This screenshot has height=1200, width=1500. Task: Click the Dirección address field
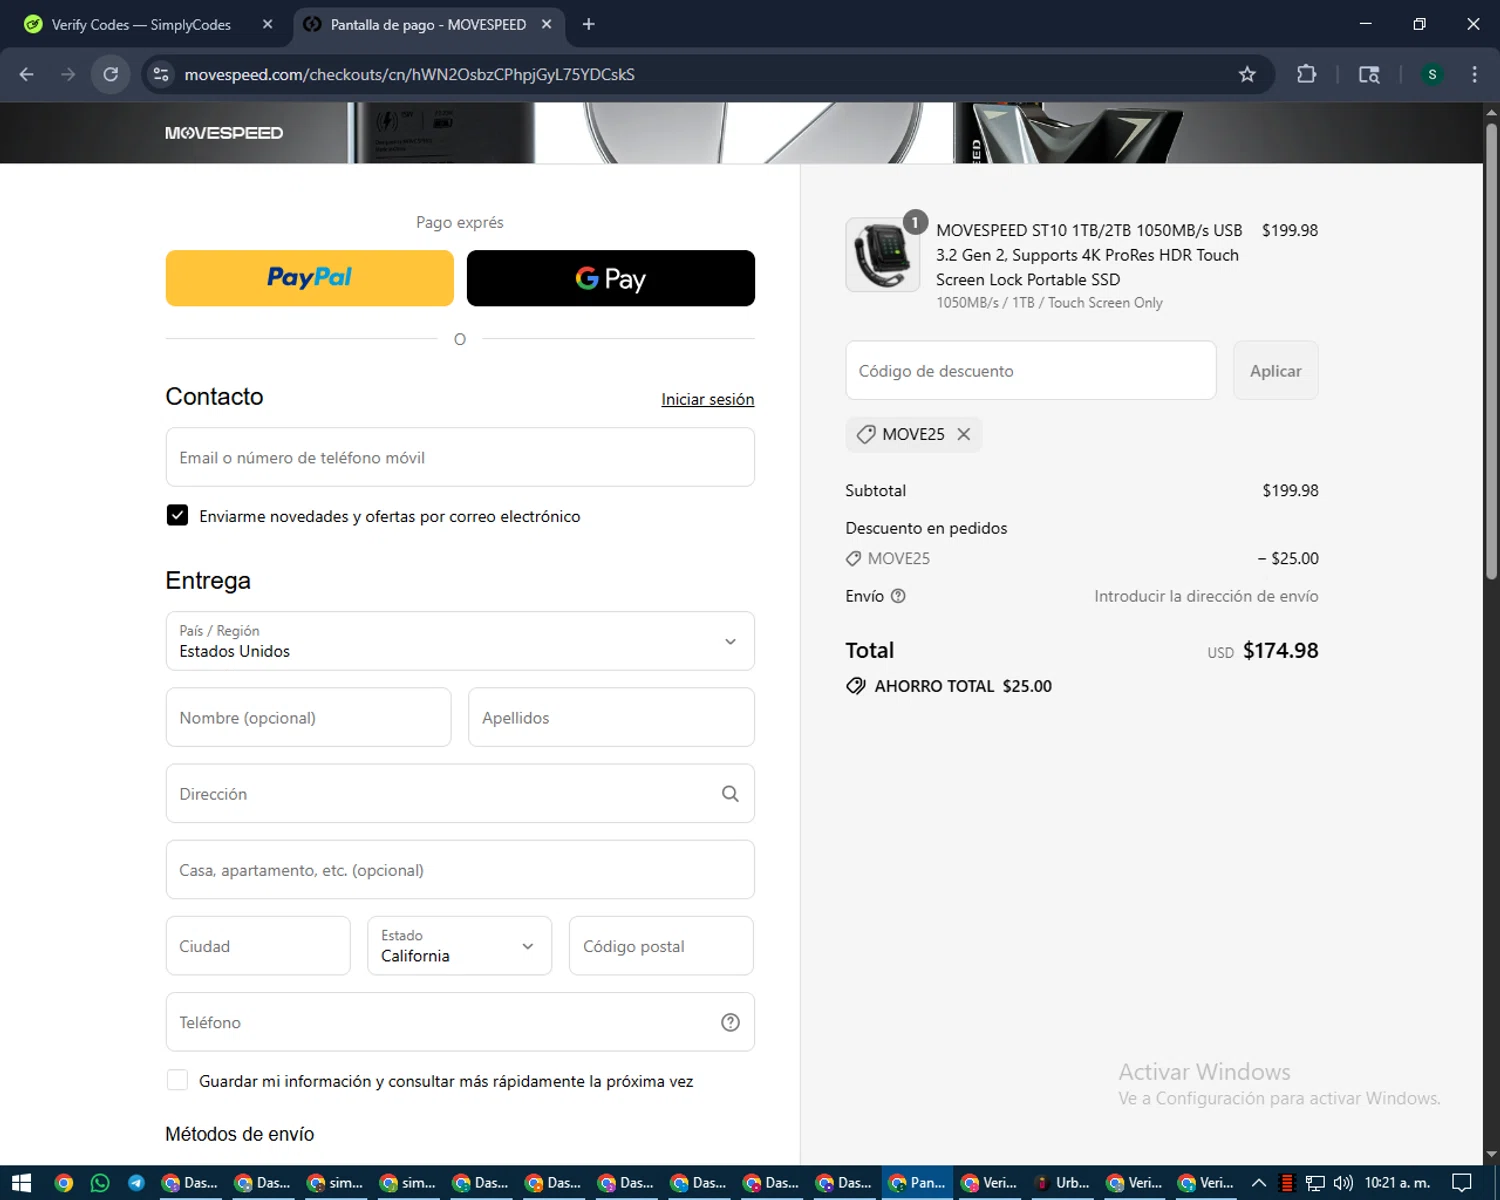pos(460,793)
